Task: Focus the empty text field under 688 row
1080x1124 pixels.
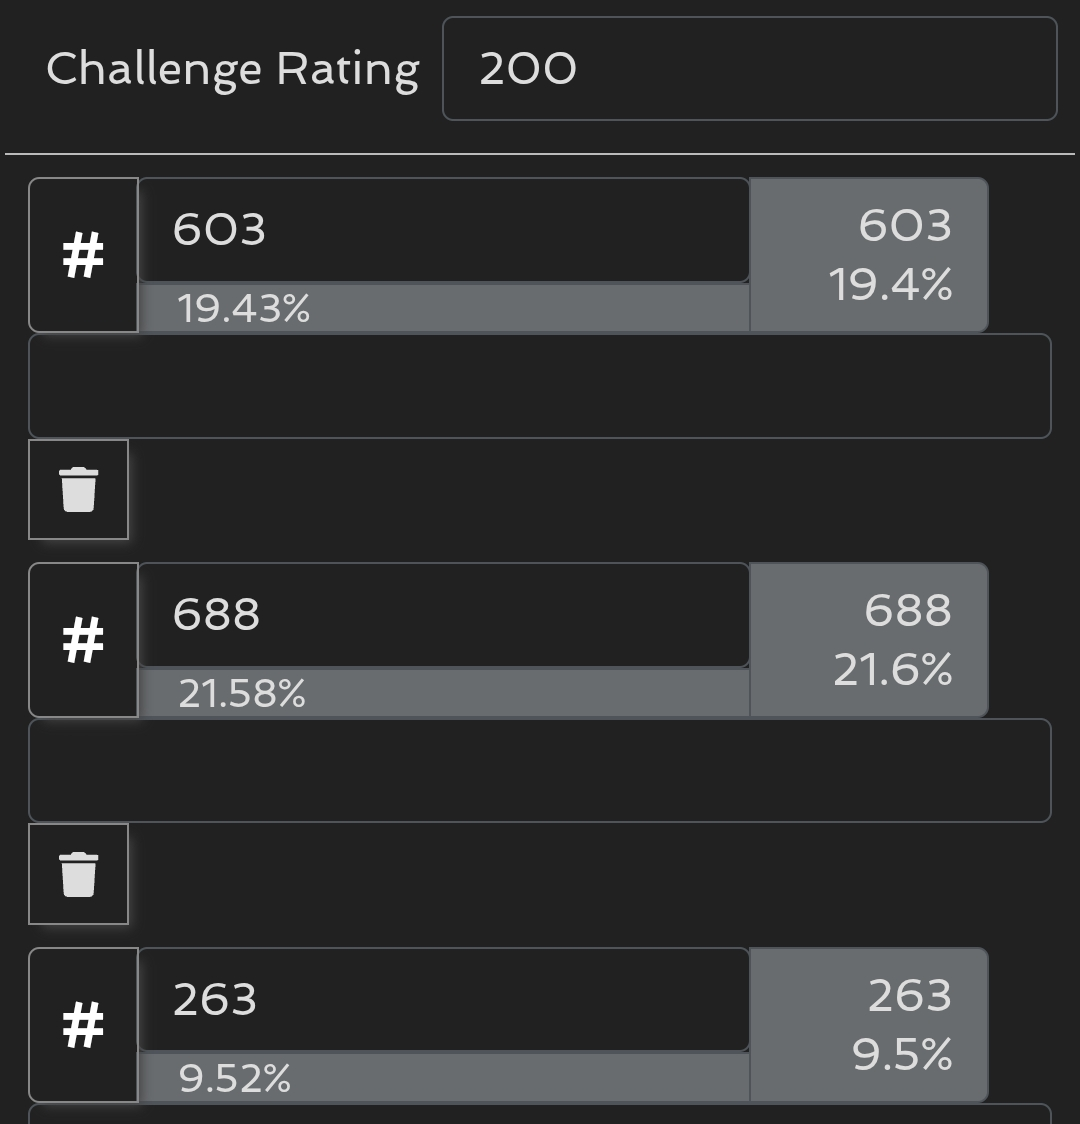Action: pyautogui.click(x=539, y=771)
